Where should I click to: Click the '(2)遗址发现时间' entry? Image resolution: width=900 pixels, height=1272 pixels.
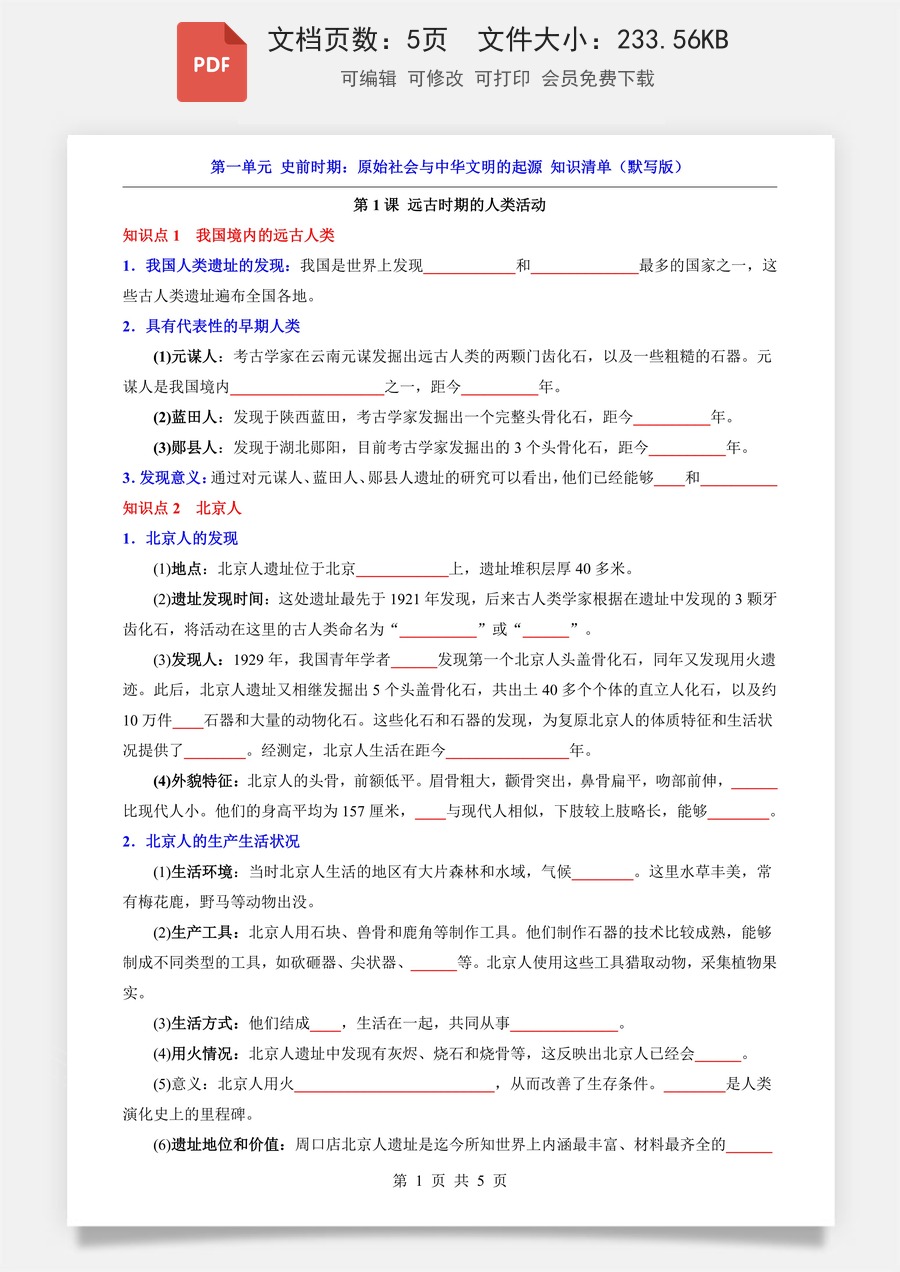tap(211, 600)
